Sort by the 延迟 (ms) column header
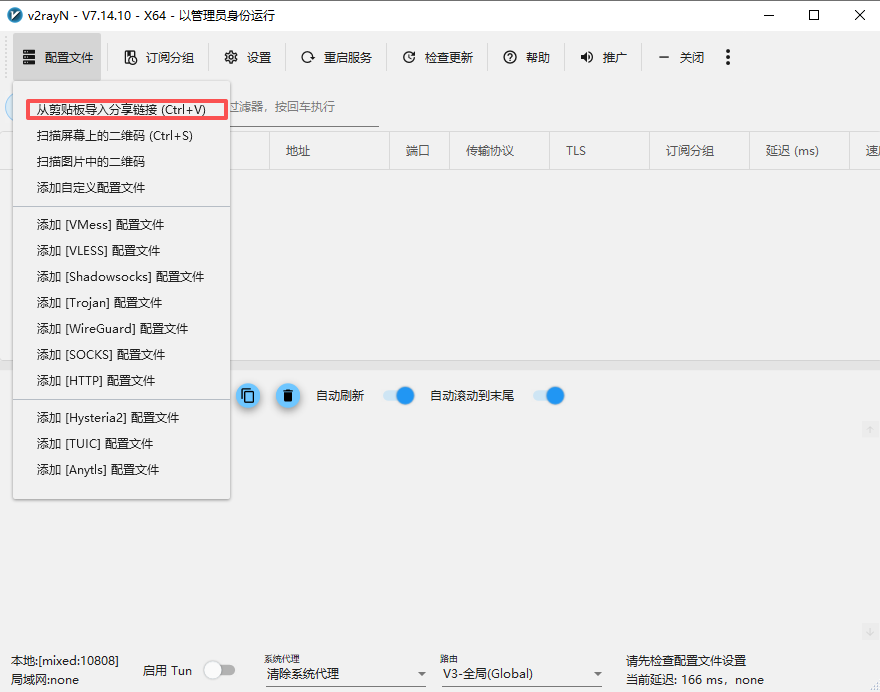The height and width of the screenshot is (692, 880). click(792, 151)
